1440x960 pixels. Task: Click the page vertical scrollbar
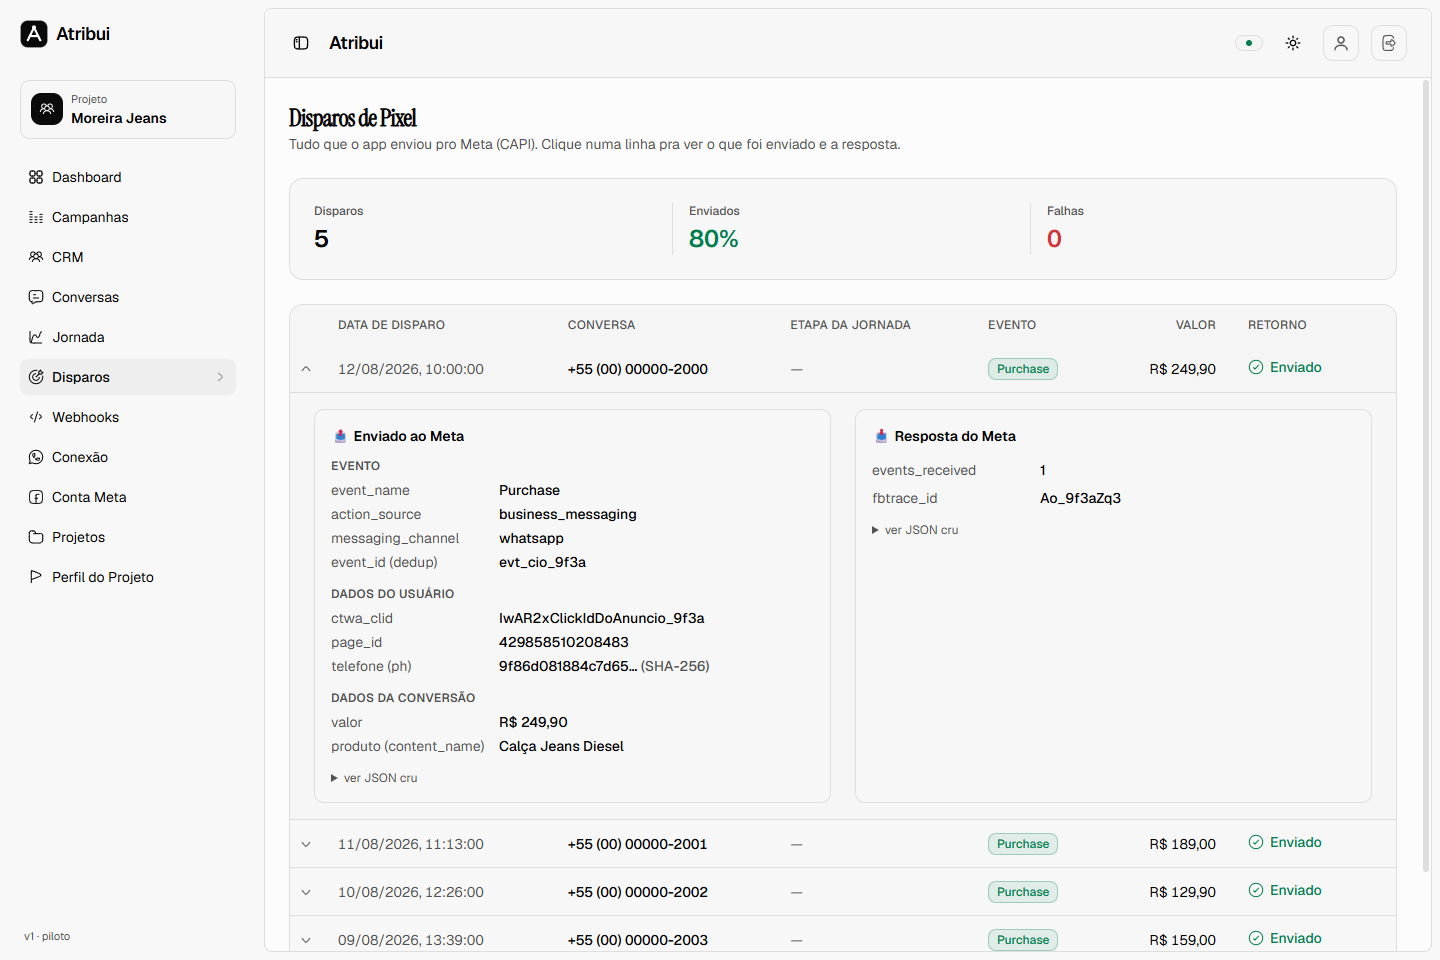click(x=1426, y=475)
